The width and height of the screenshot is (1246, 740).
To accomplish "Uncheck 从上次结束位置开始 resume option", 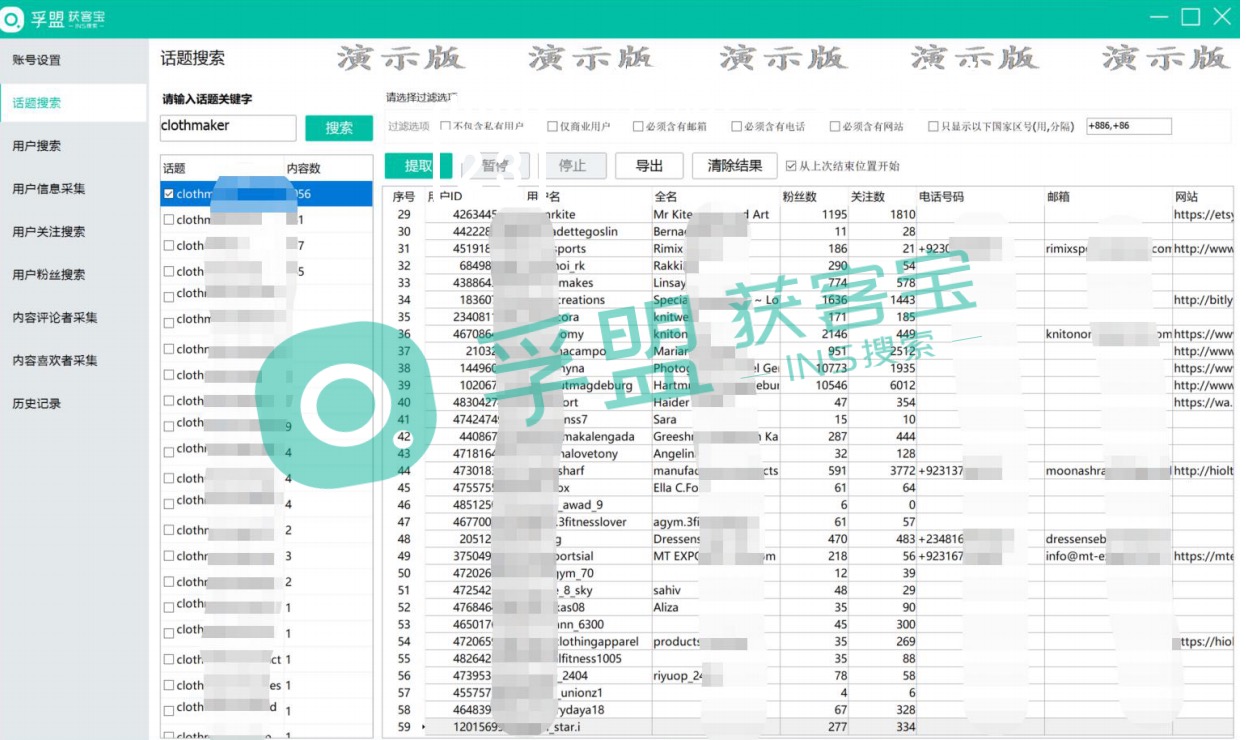I will (793, 166).
